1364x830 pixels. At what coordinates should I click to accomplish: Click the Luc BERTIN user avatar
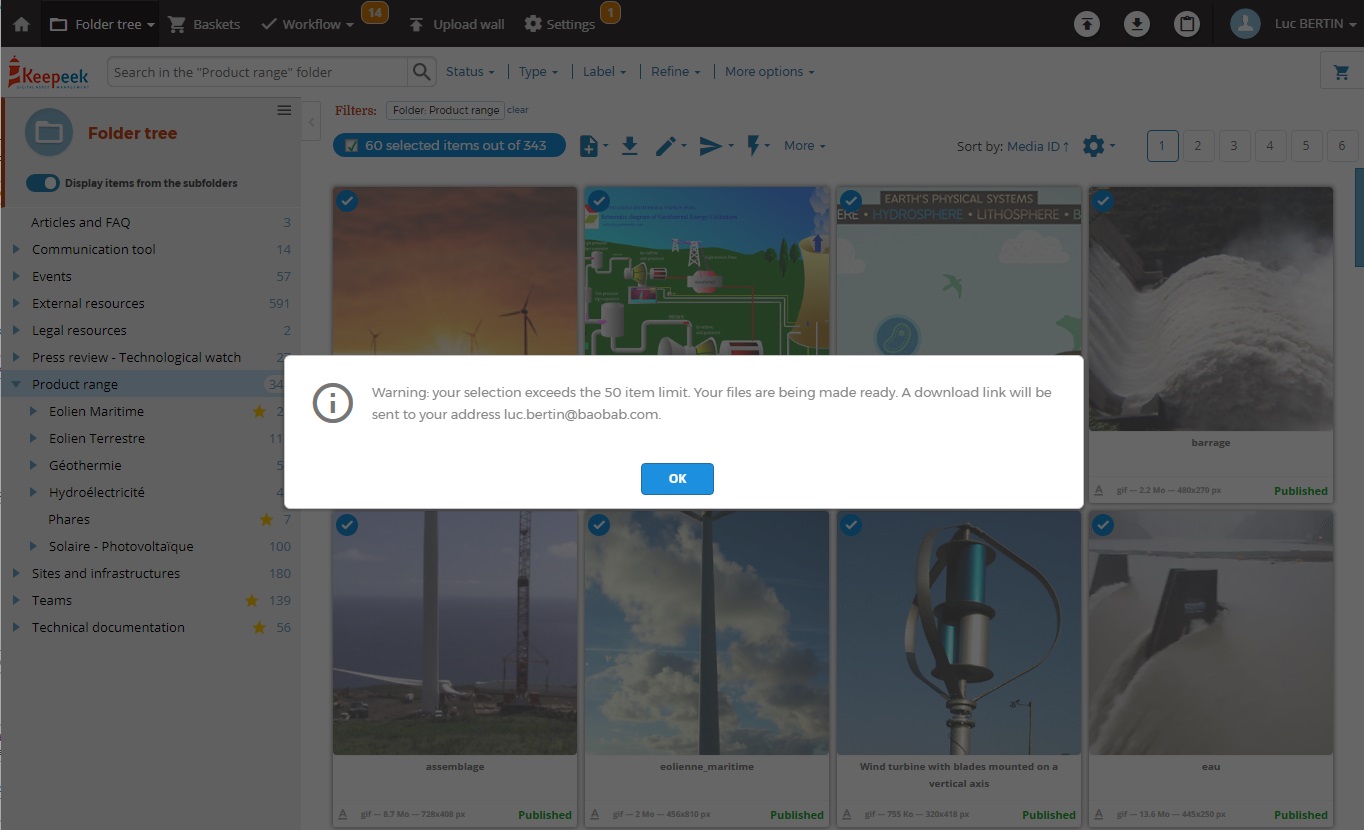click(x=1245, y=24)
